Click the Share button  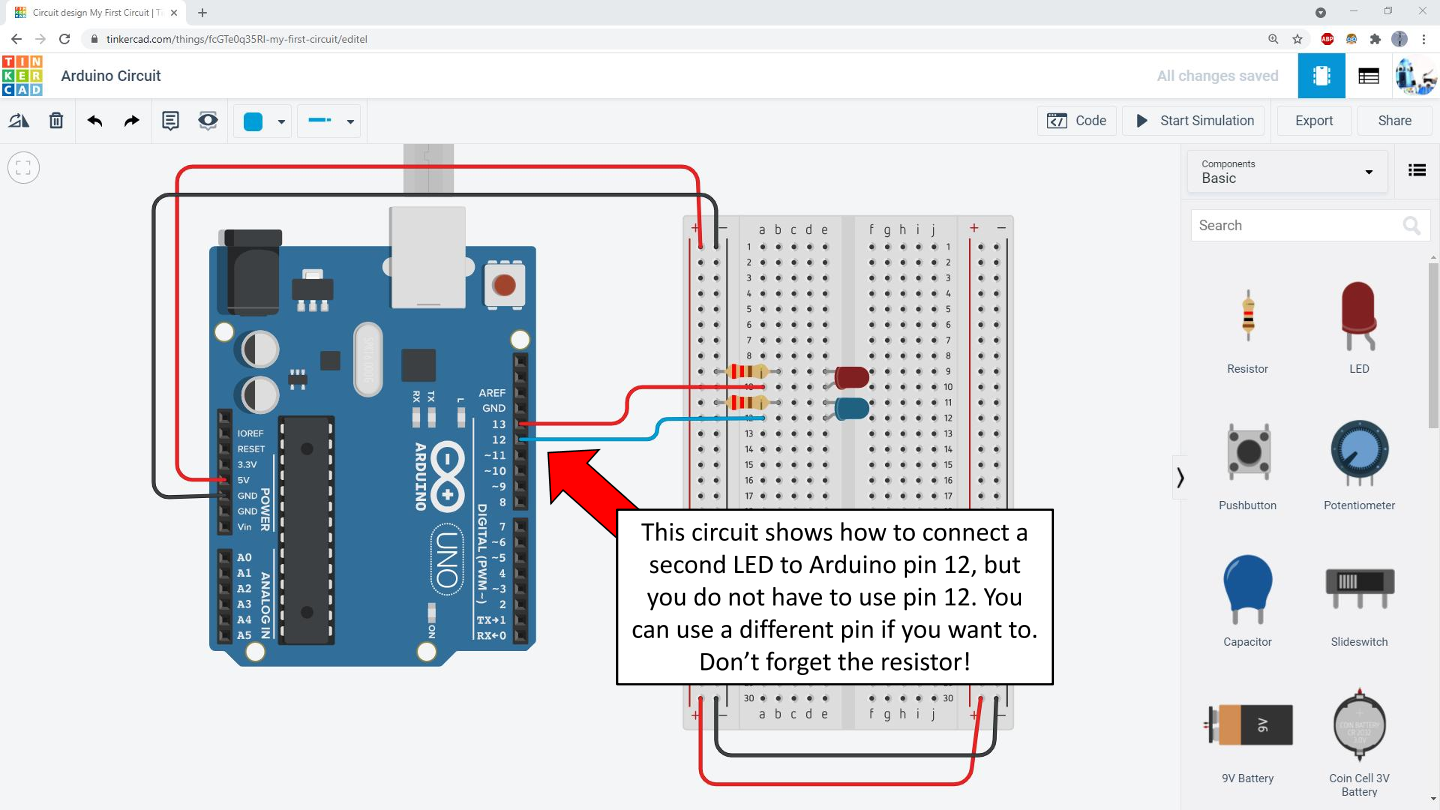click(x=1394, y=121)
